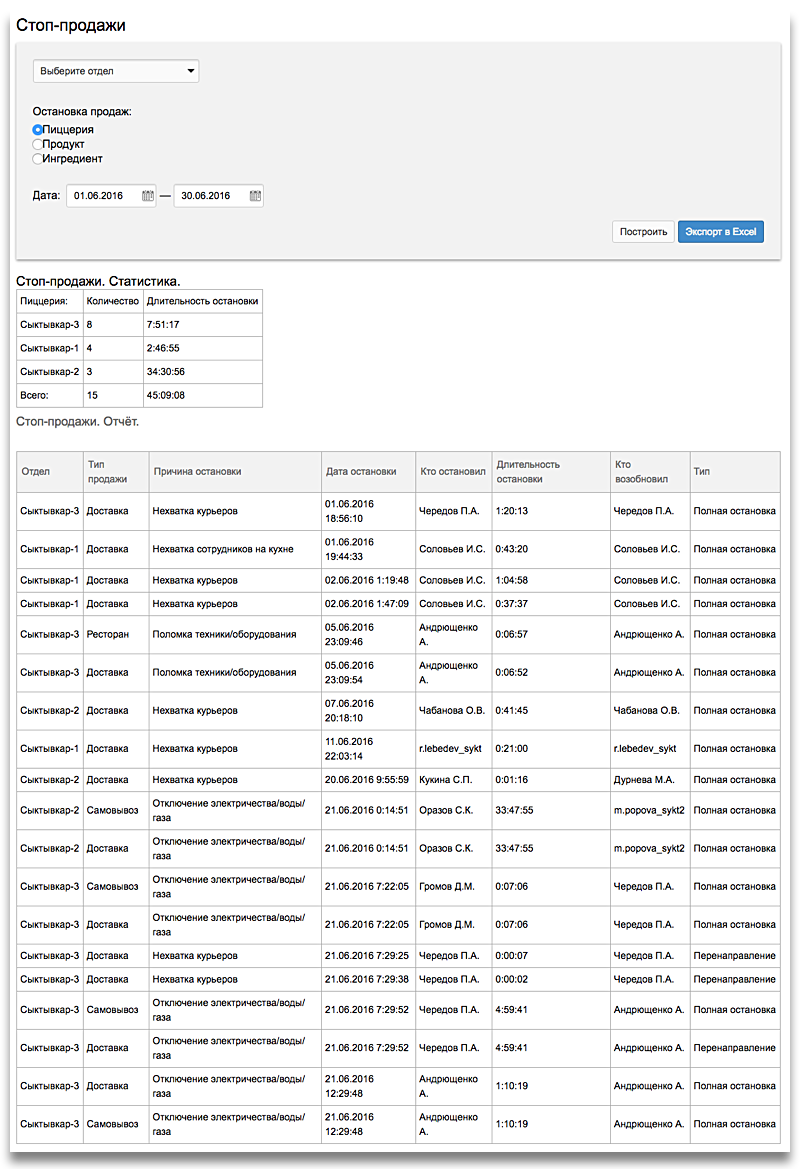Click Сыктывкар-2 in the statistics table
The image size is (804, 1169).
point(49,372)
